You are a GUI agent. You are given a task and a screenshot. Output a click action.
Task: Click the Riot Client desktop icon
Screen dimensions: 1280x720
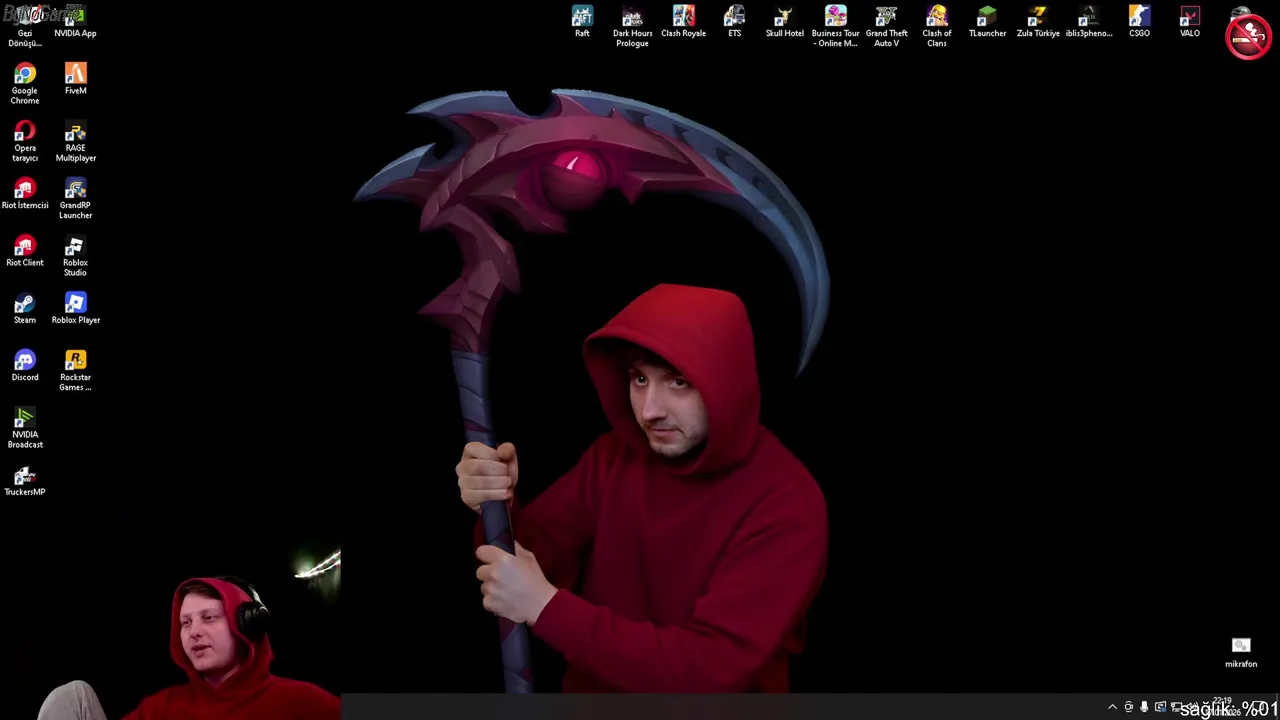point(25,251)
